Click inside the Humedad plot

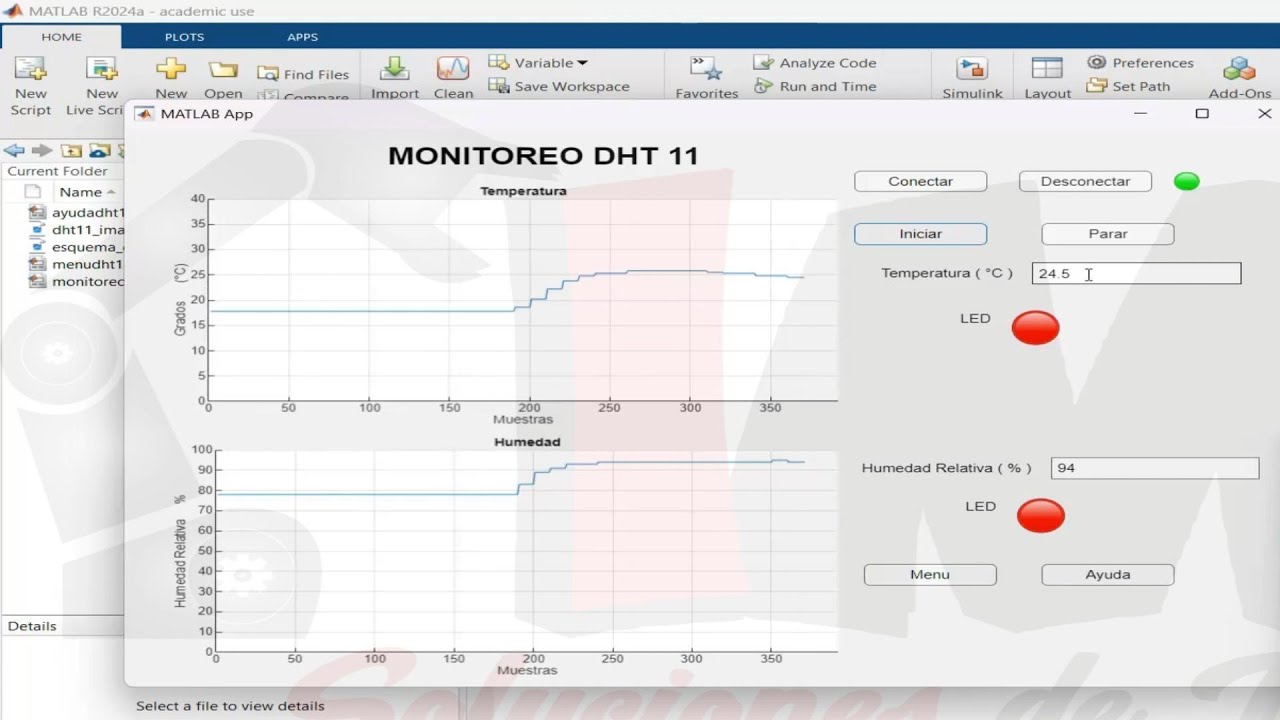[x=526, y=551]
